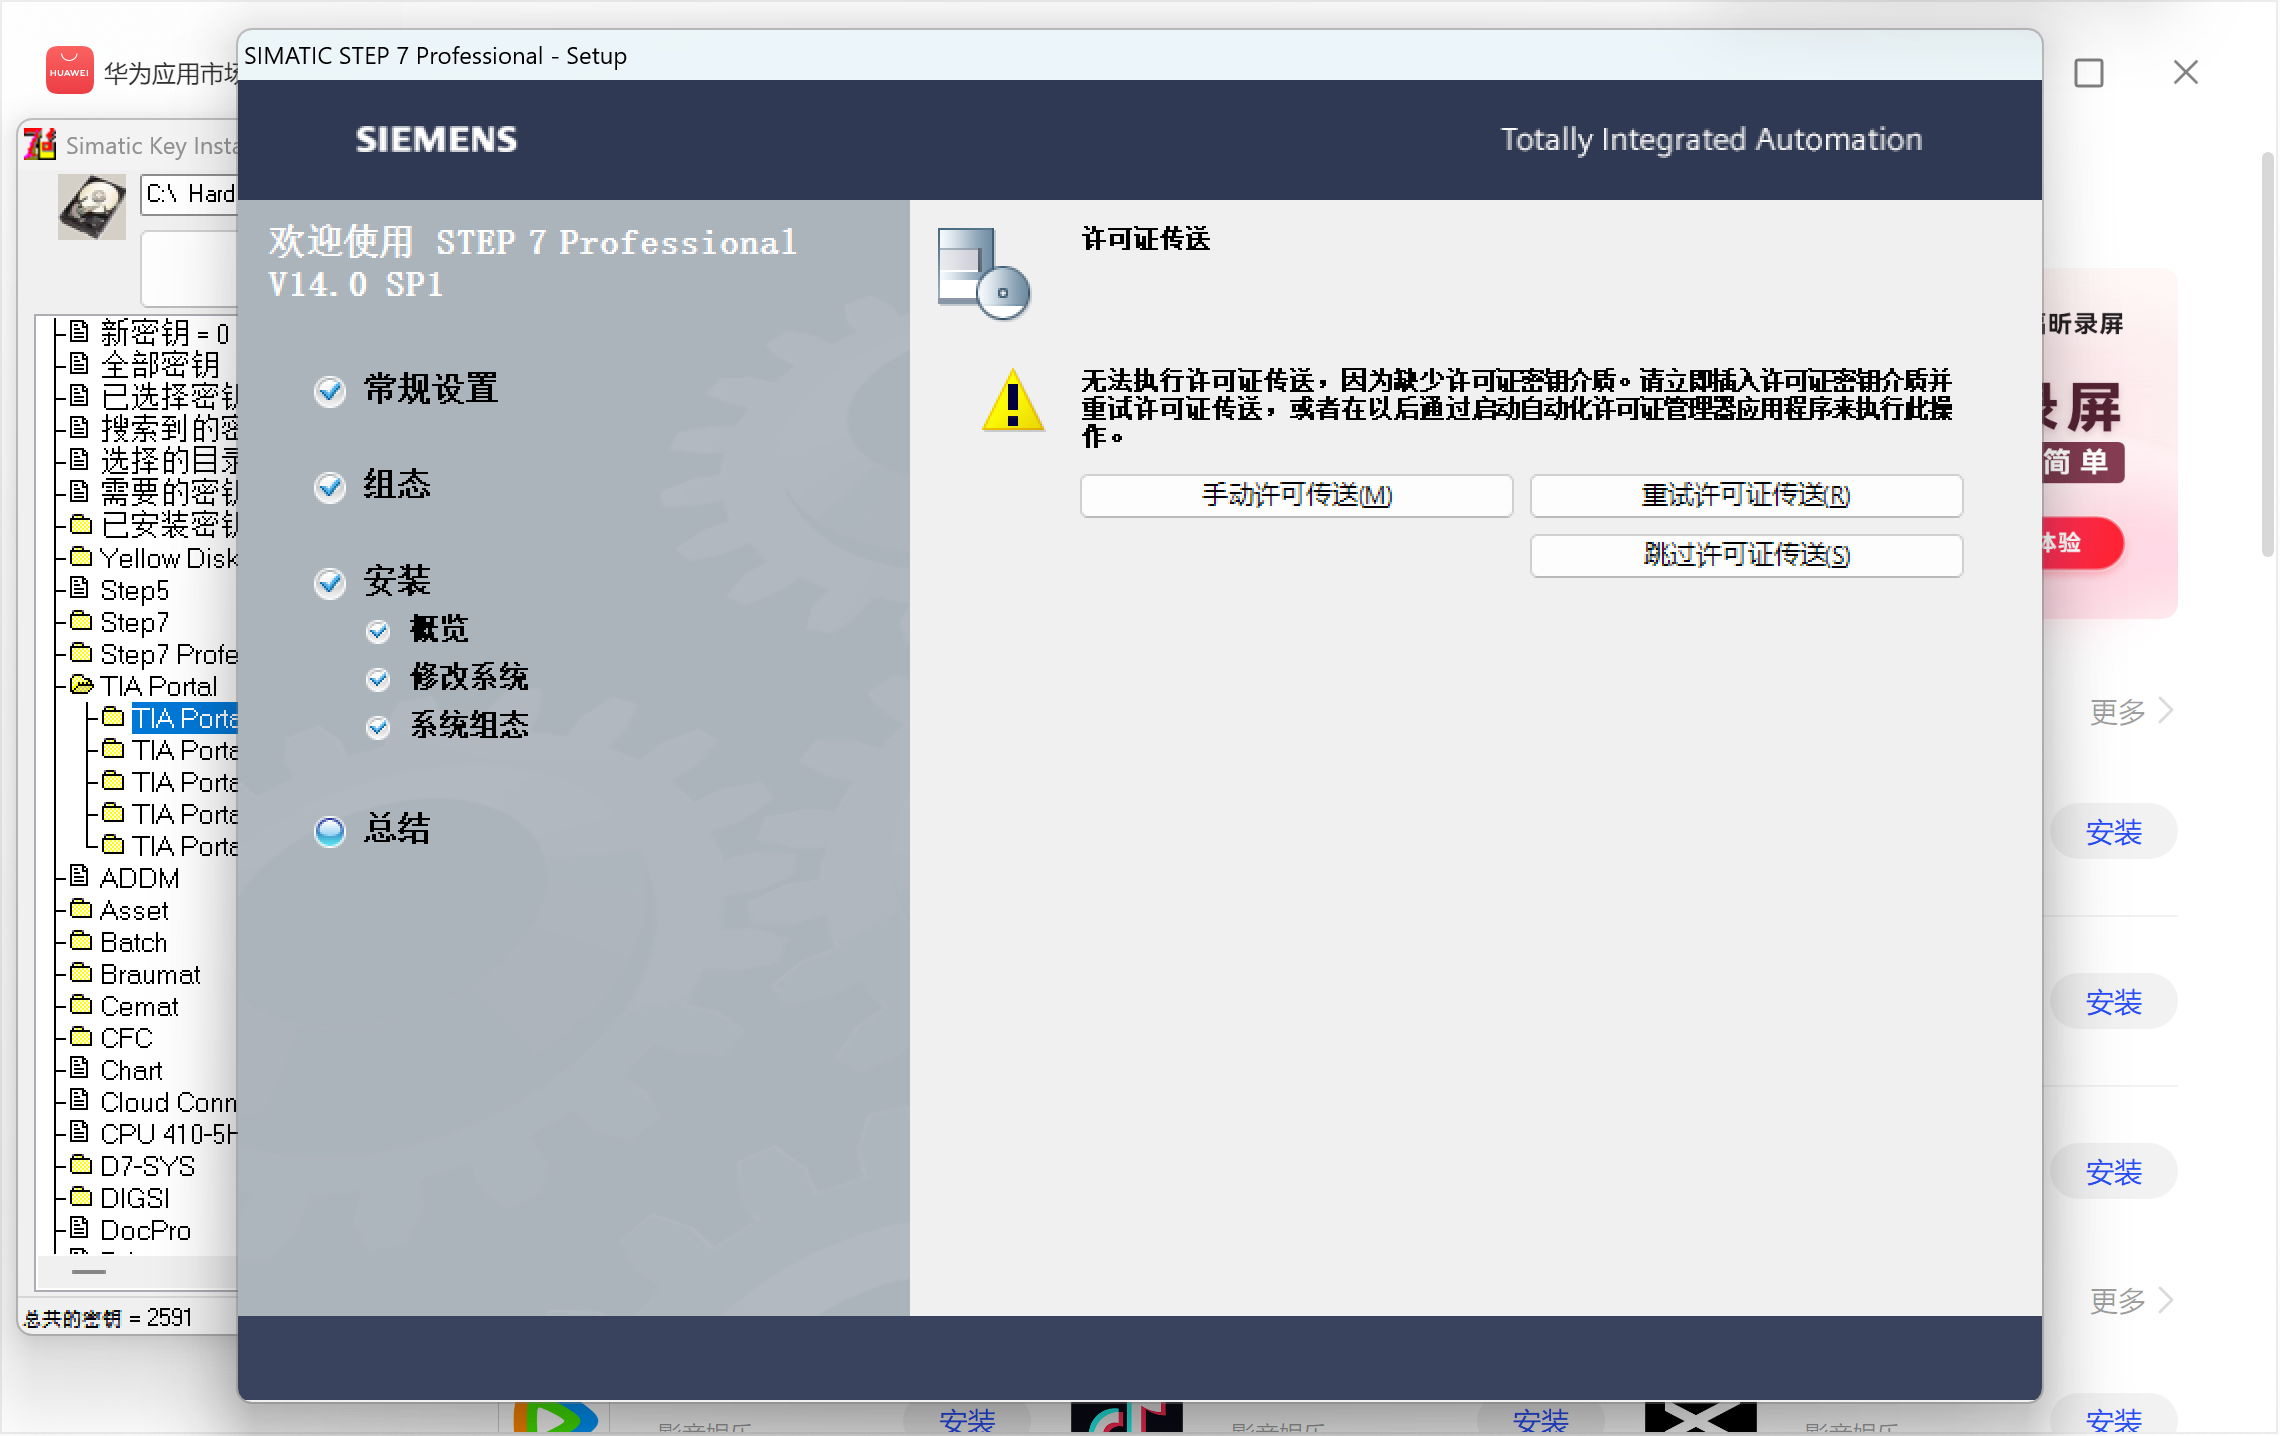The image size is (2280, 1436).
Task: Click 跳过许可证传送(S) button
Action: pos(1746,555)
